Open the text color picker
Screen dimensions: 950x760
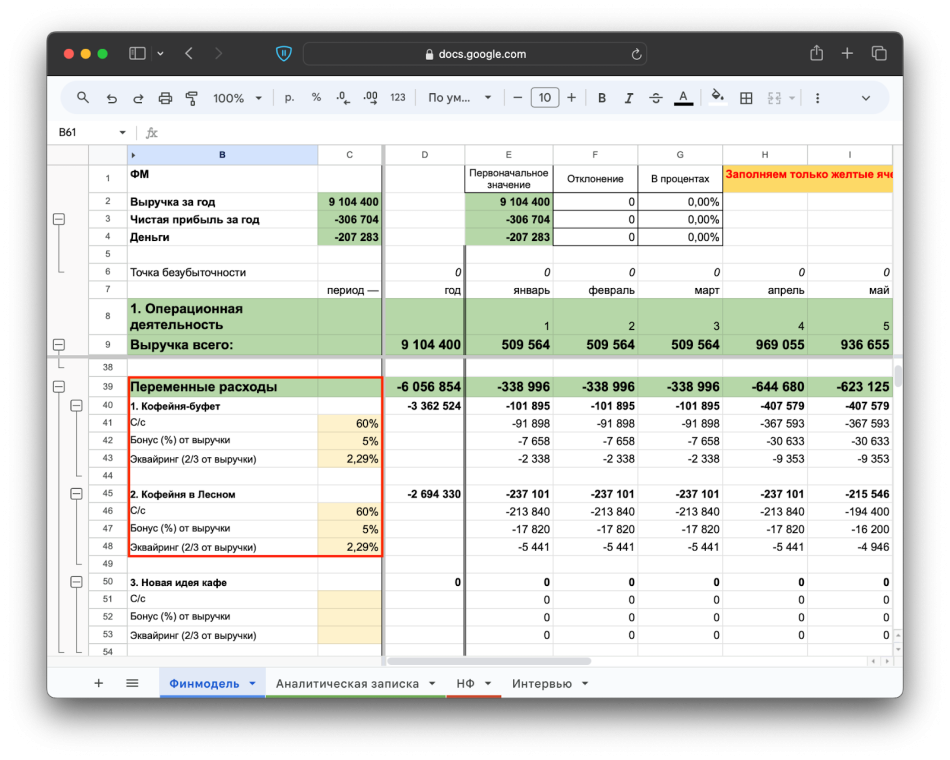(683, 98)
